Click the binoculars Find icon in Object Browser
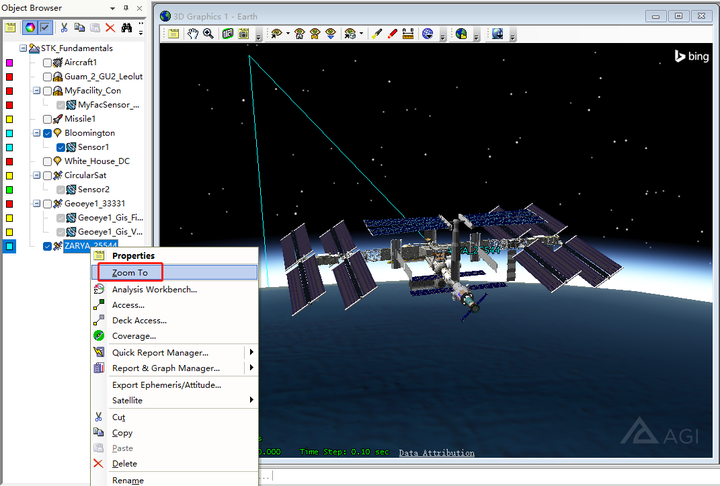Viewport: 720px width, 486px height. point(127,28)
